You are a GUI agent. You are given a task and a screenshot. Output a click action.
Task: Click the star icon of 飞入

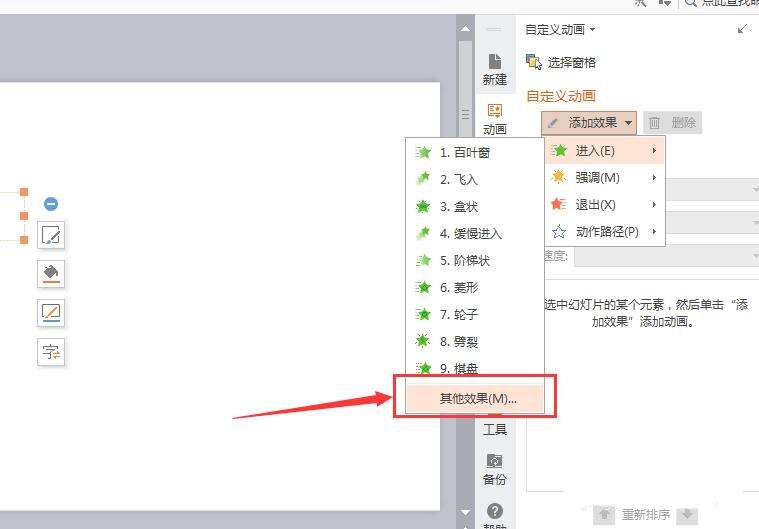click(423, 179)
